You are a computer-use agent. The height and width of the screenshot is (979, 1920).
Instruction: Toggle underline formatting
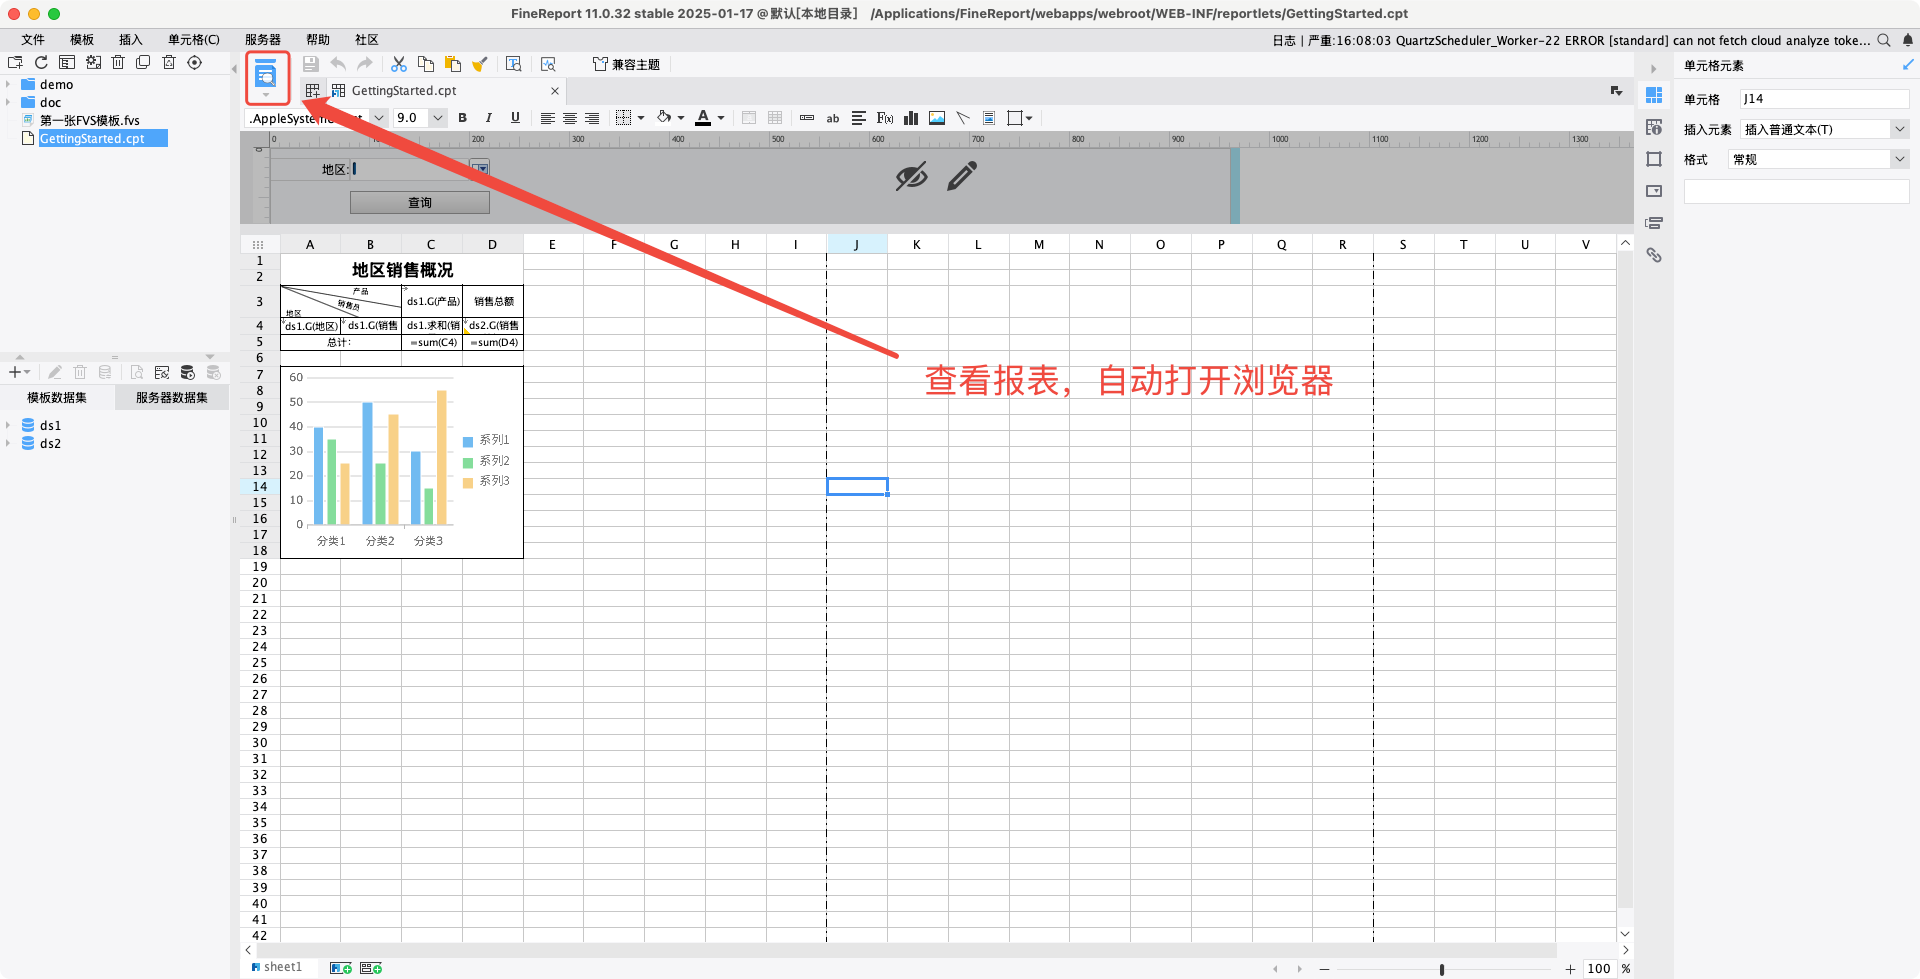515,118
